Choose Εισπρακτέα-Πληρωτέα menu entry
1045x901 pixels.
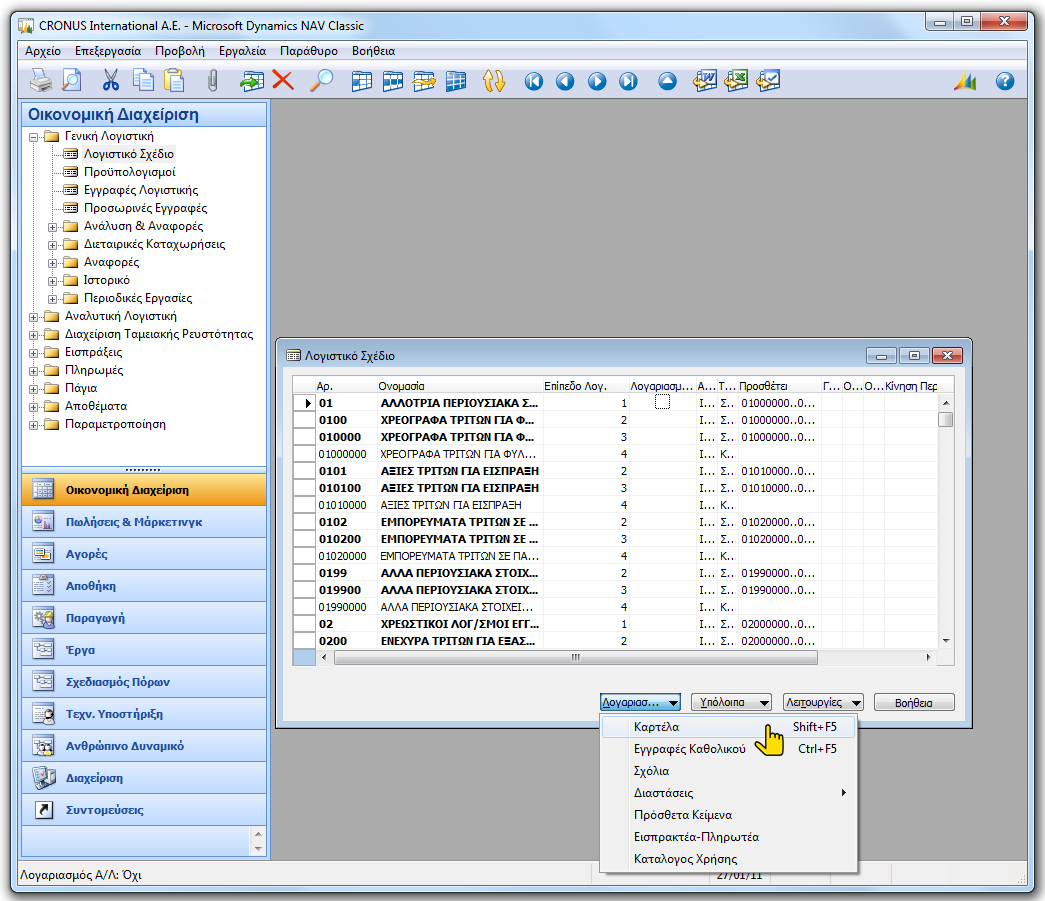pyautogui.click(x=728, y=837)
